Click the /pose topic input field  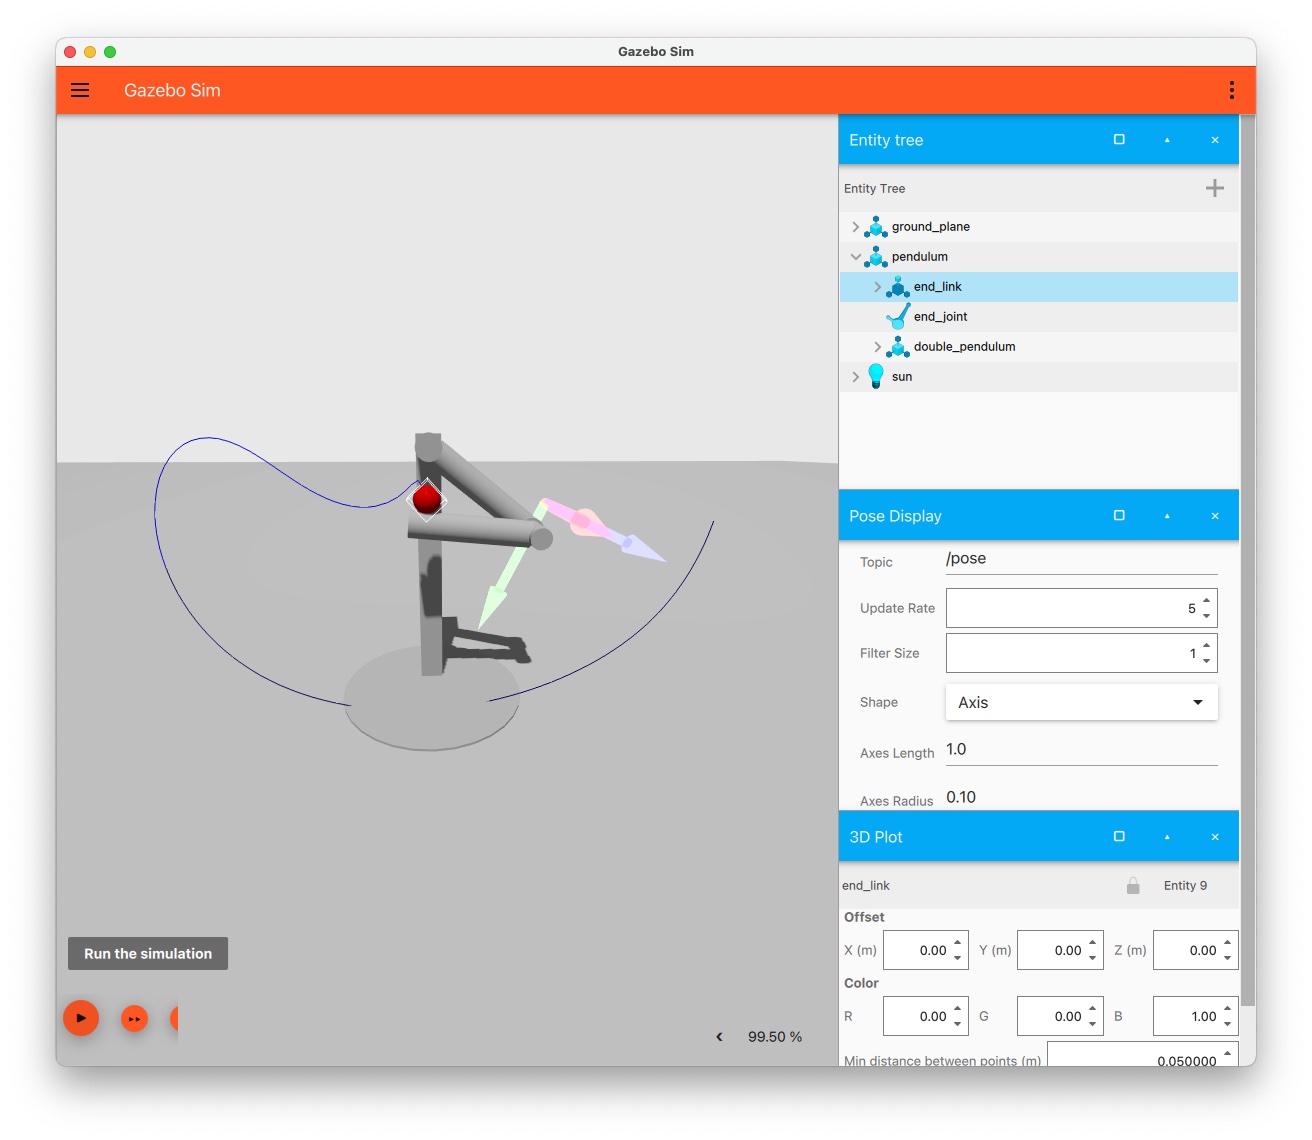coord(1080,559)
